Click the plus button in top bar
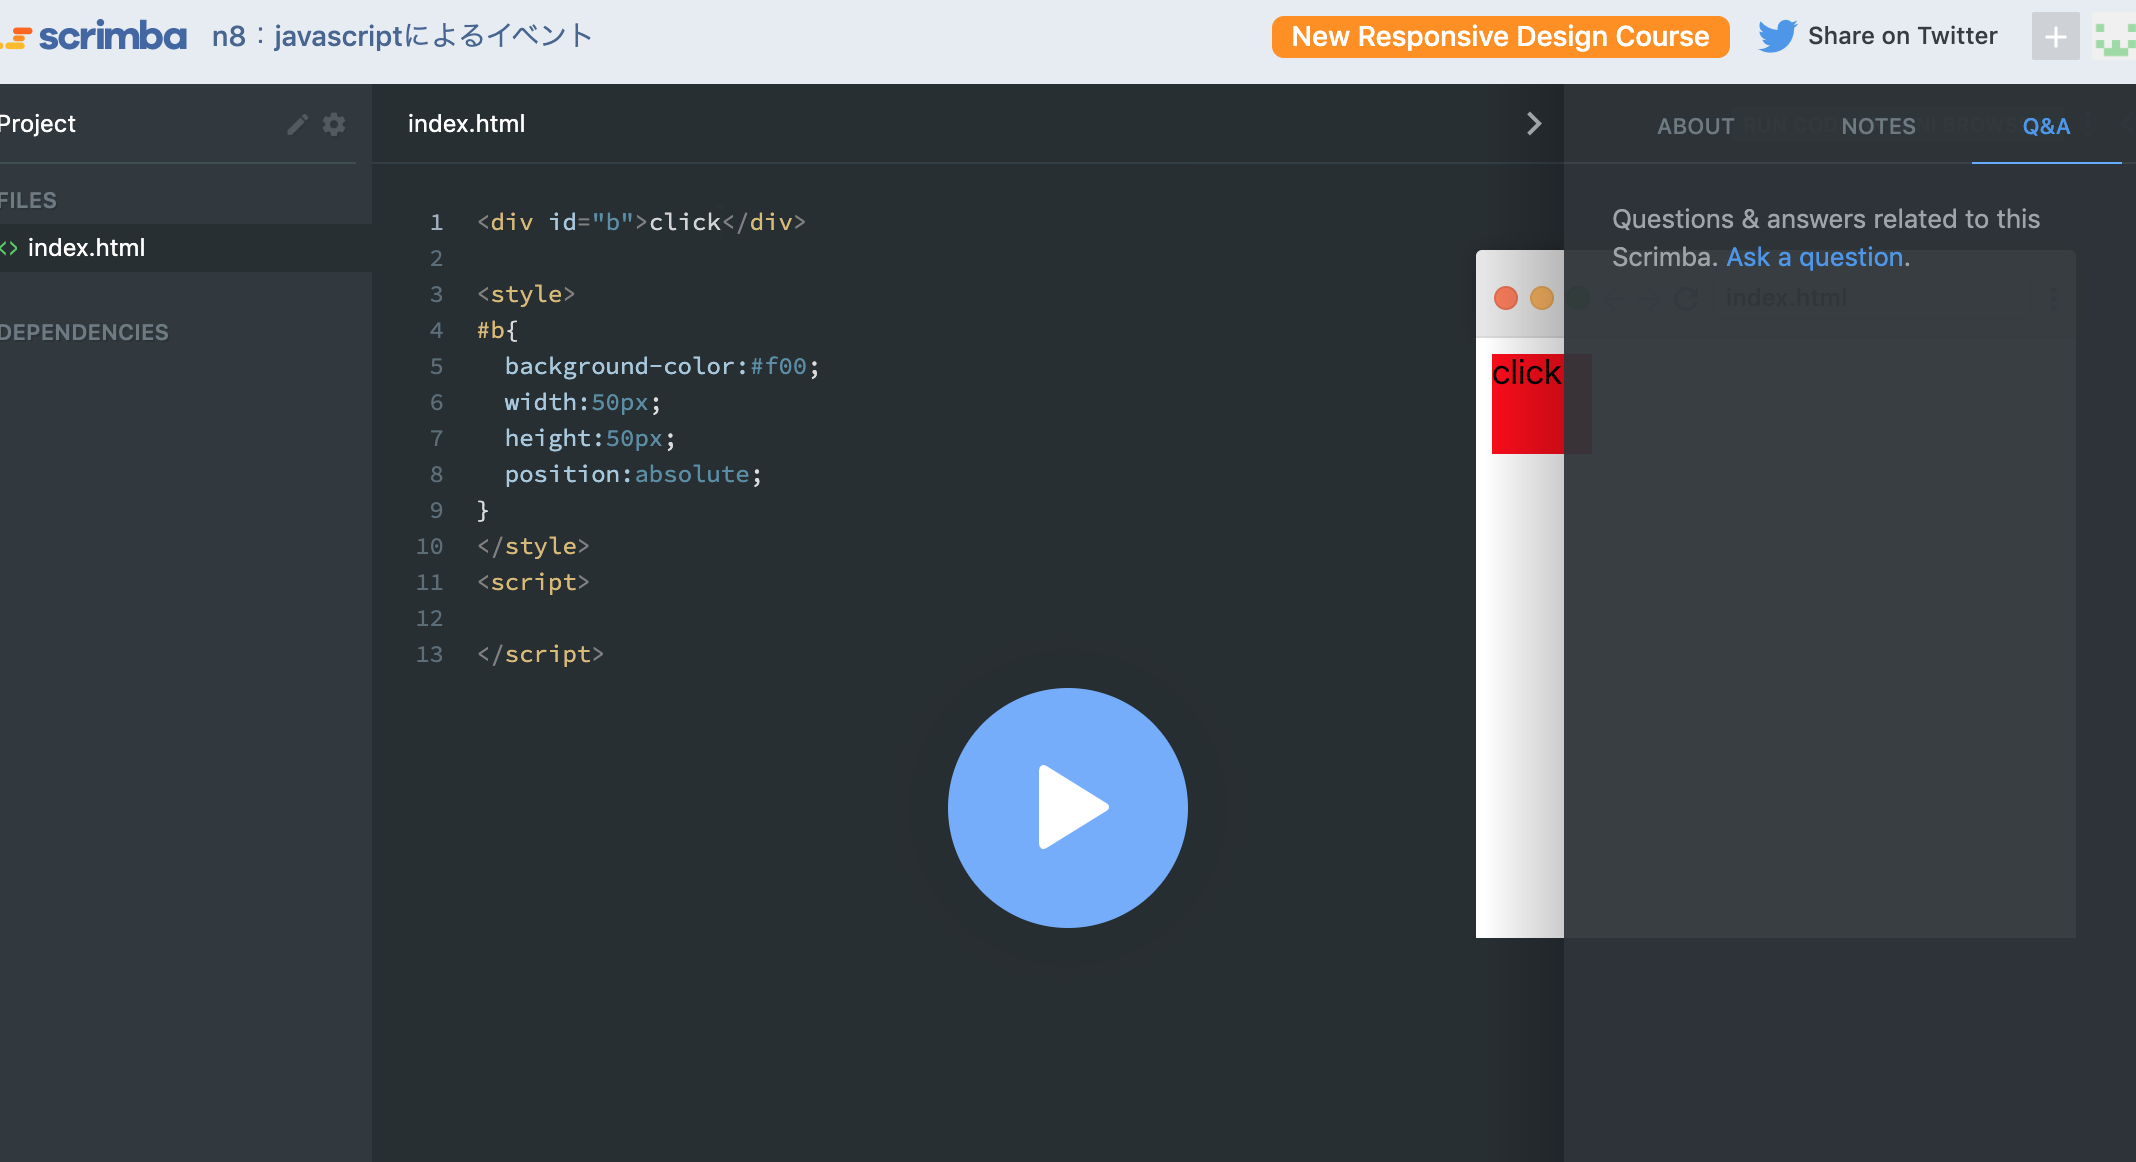2136x1162 pixels. click(2055, 37)
